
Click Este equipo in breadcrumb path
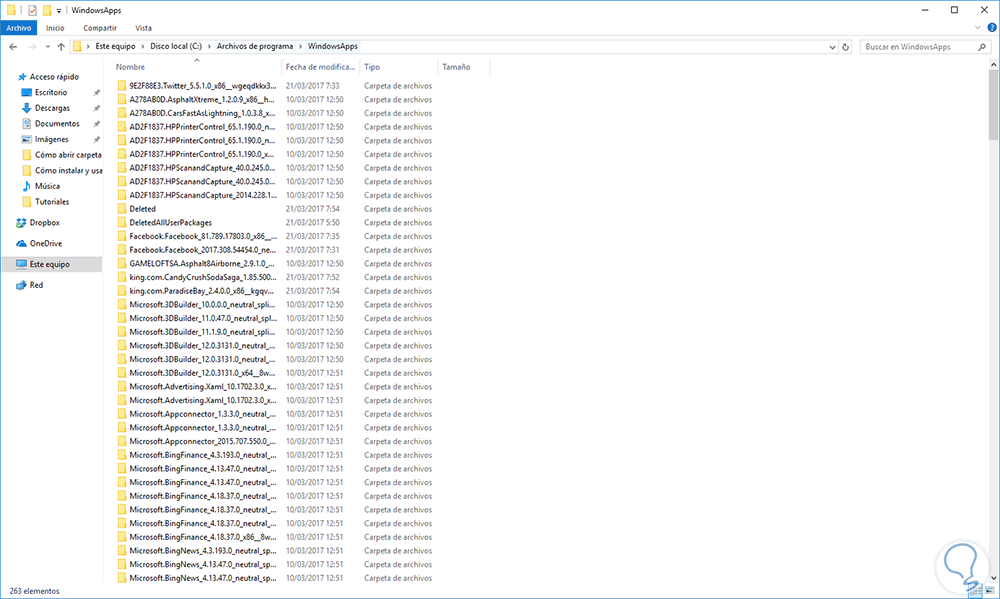tap(115, 46)
